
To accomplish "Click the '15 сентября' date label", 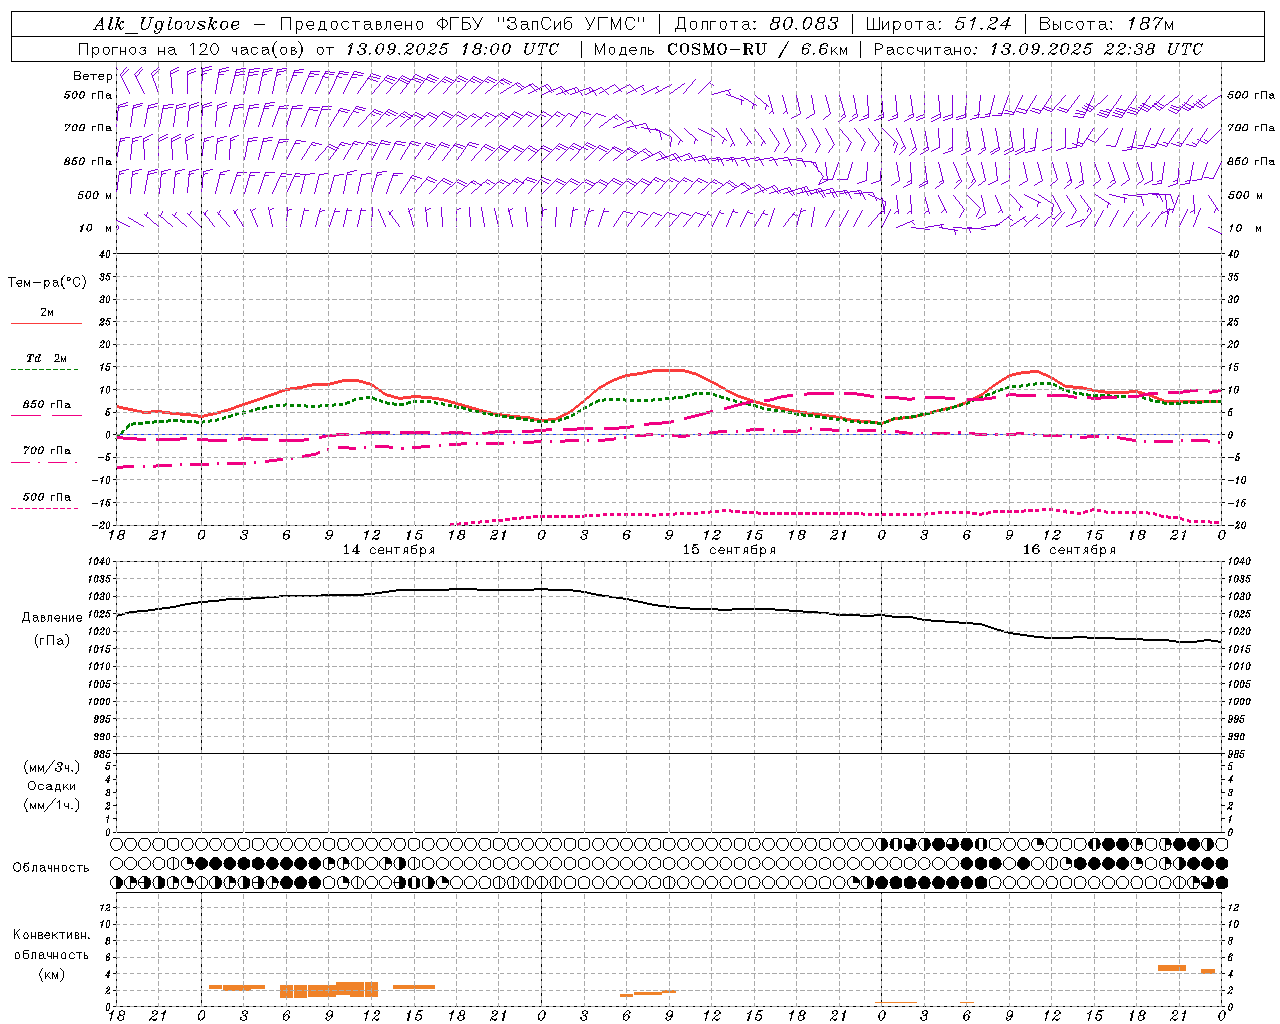I will 729,550.
